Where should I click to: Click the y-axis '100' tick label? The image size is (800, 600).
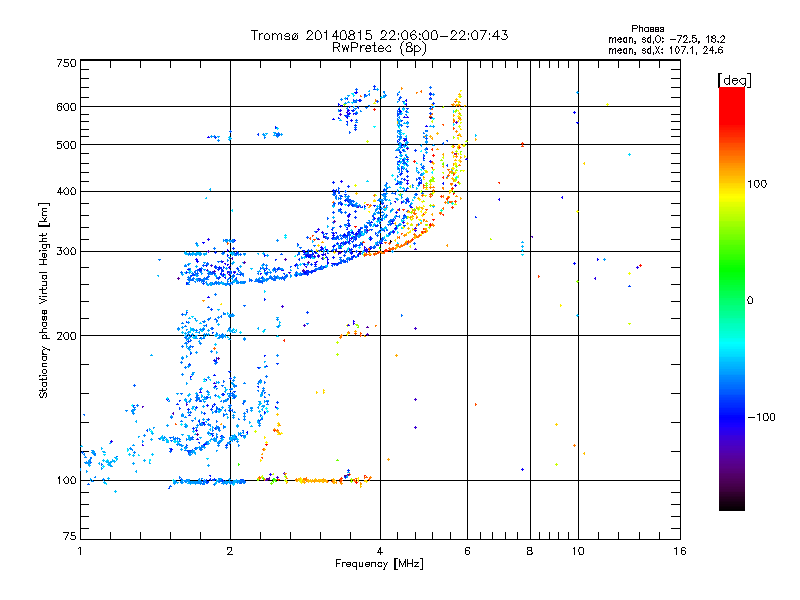[x=67, y=480]
